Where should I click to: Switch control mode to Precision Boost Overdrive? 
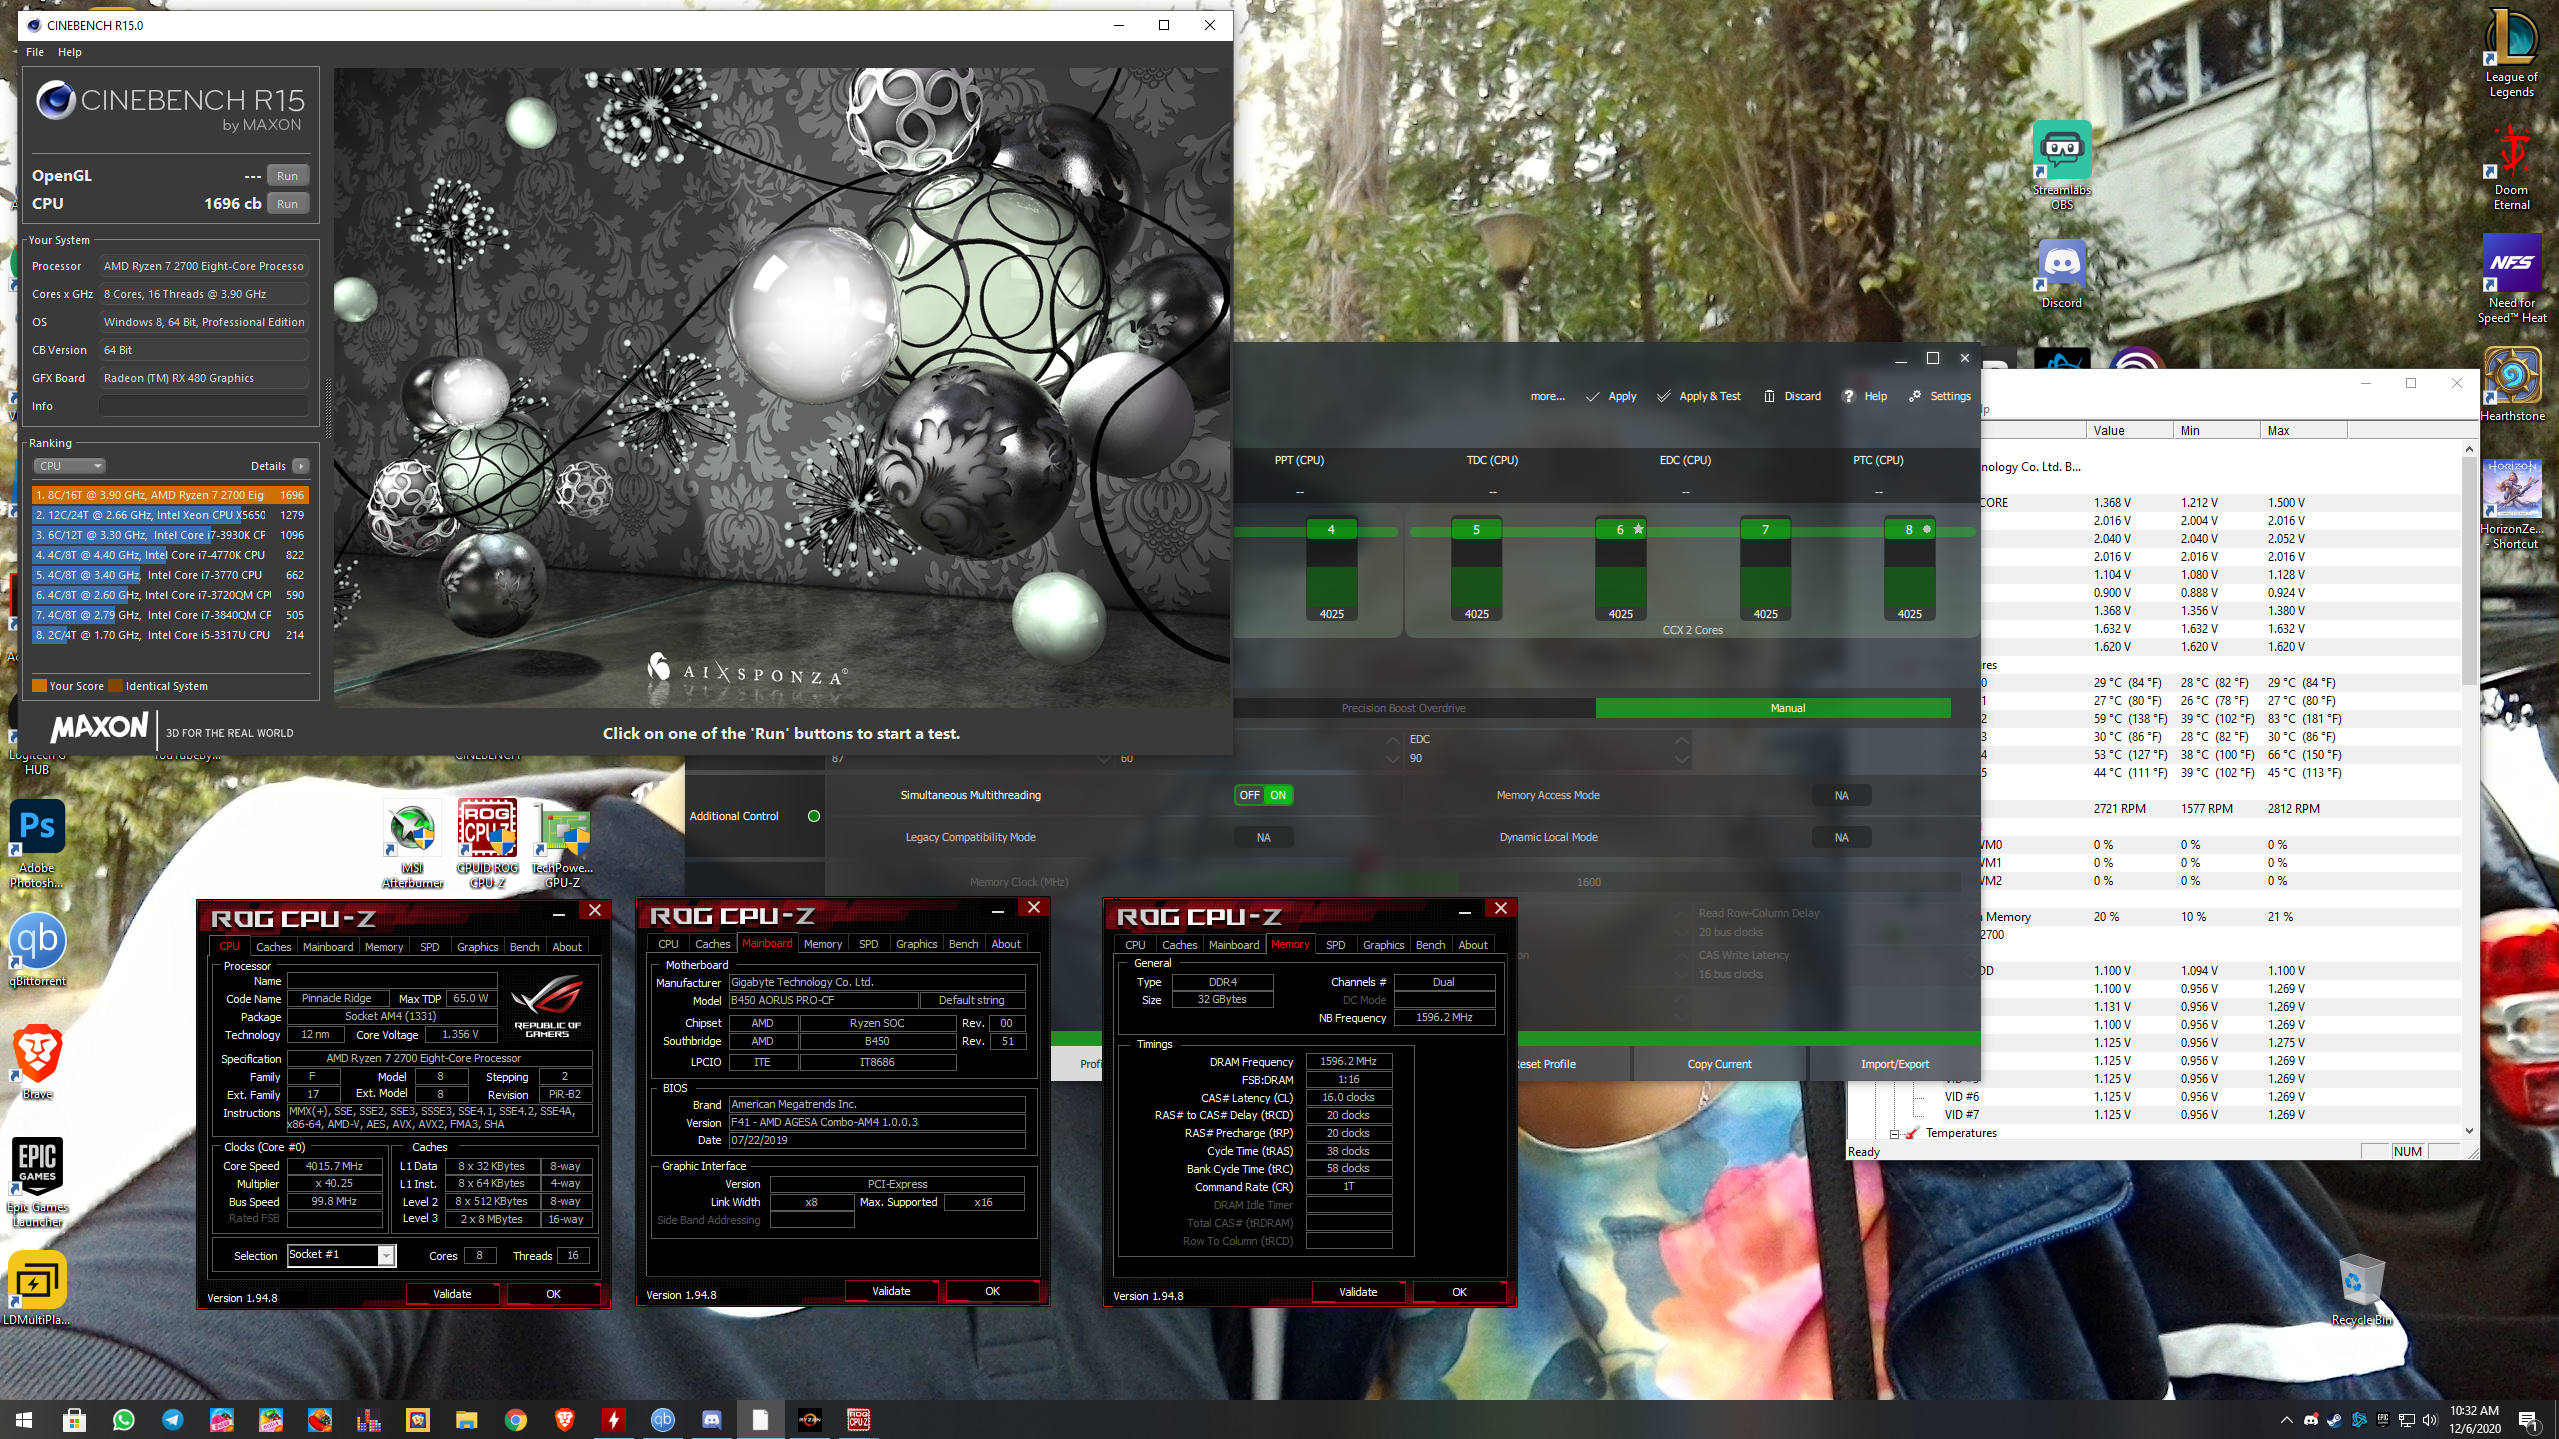(x=1403, y=708)
